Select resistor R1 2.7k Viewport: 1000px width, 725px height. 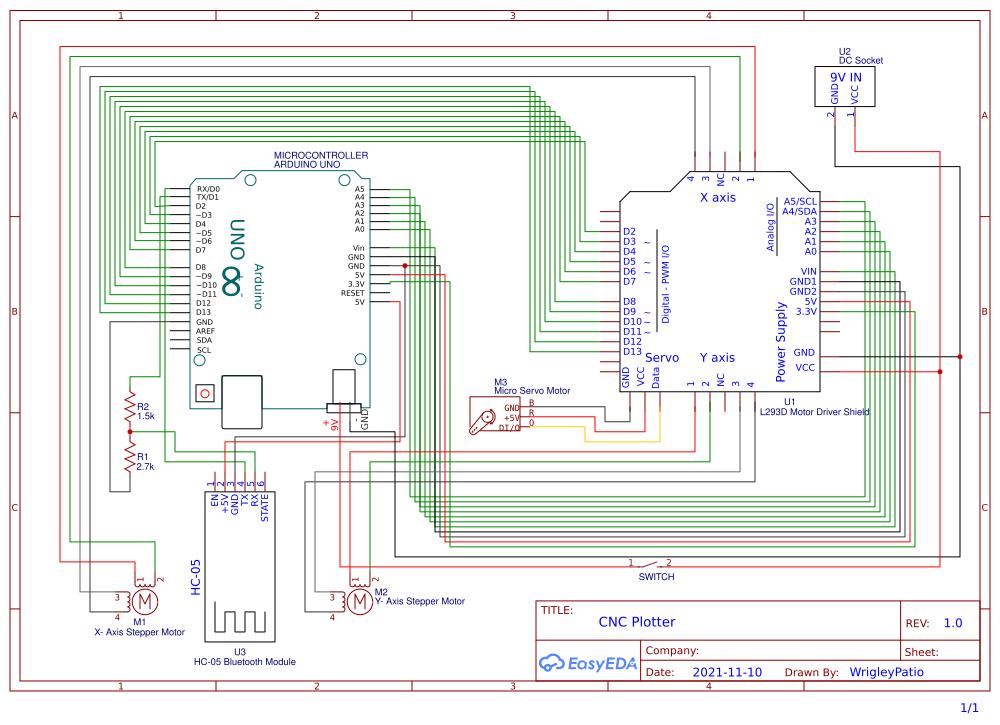pyautogui.click(x=128, y=458)
